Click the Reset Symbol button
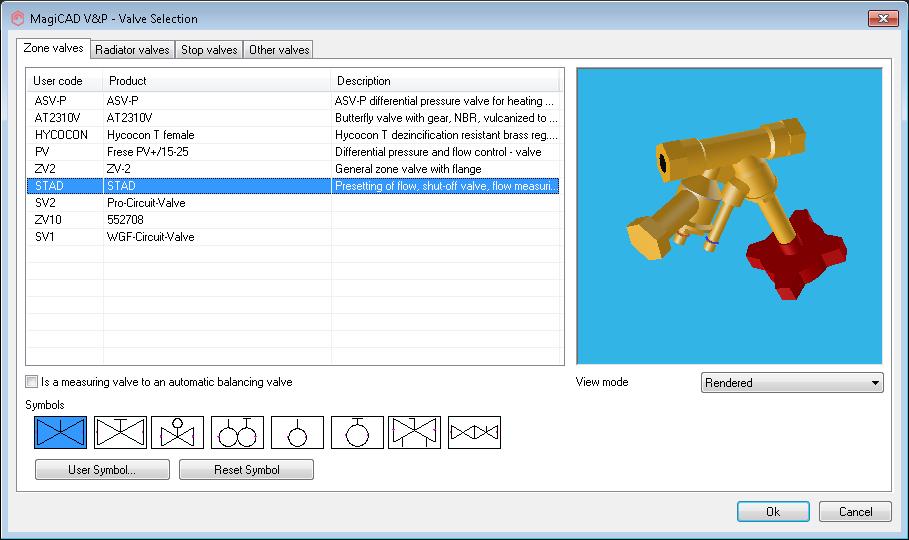Image resolution: width=909 pixels, height=540 pixels. [x=246, y=470]
